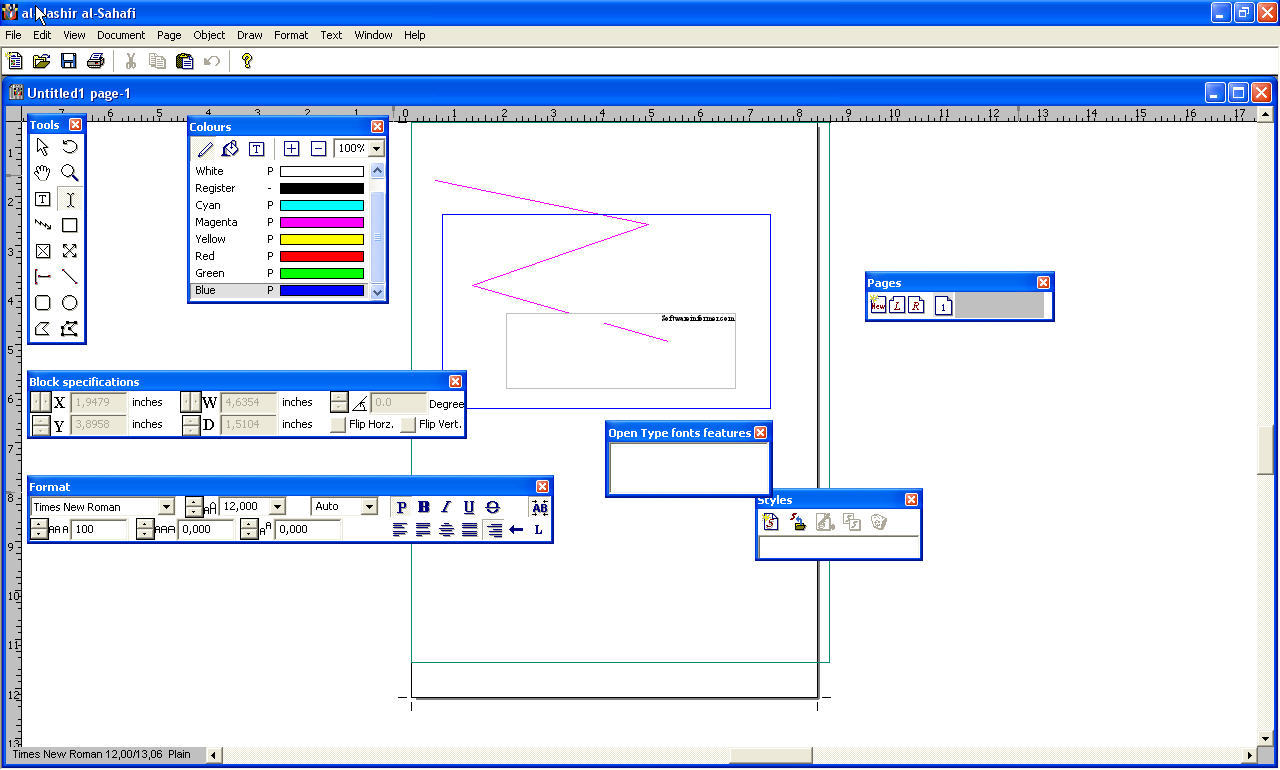This screenshot has width=1280, height=770.
Task: Create a new style in the Styles panel
Action: point(770,522)
